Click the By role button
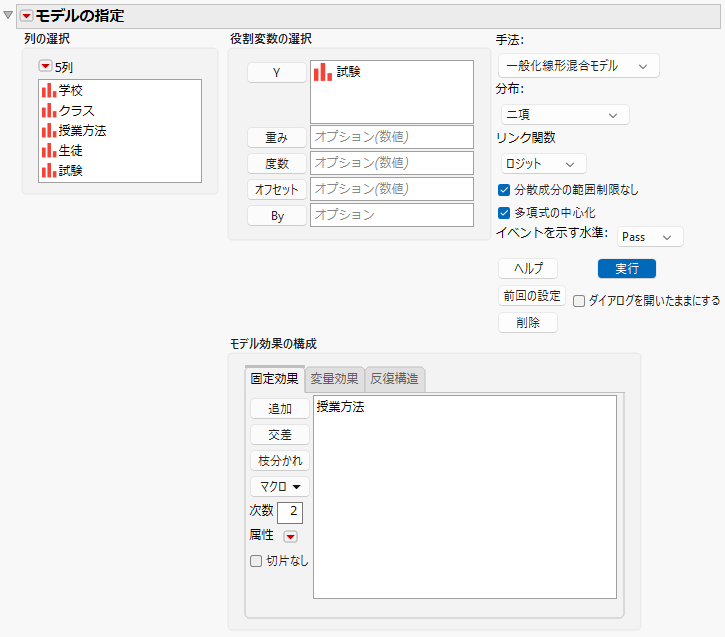Viewport: 725px width, 637px height. (x=276, y=216)
